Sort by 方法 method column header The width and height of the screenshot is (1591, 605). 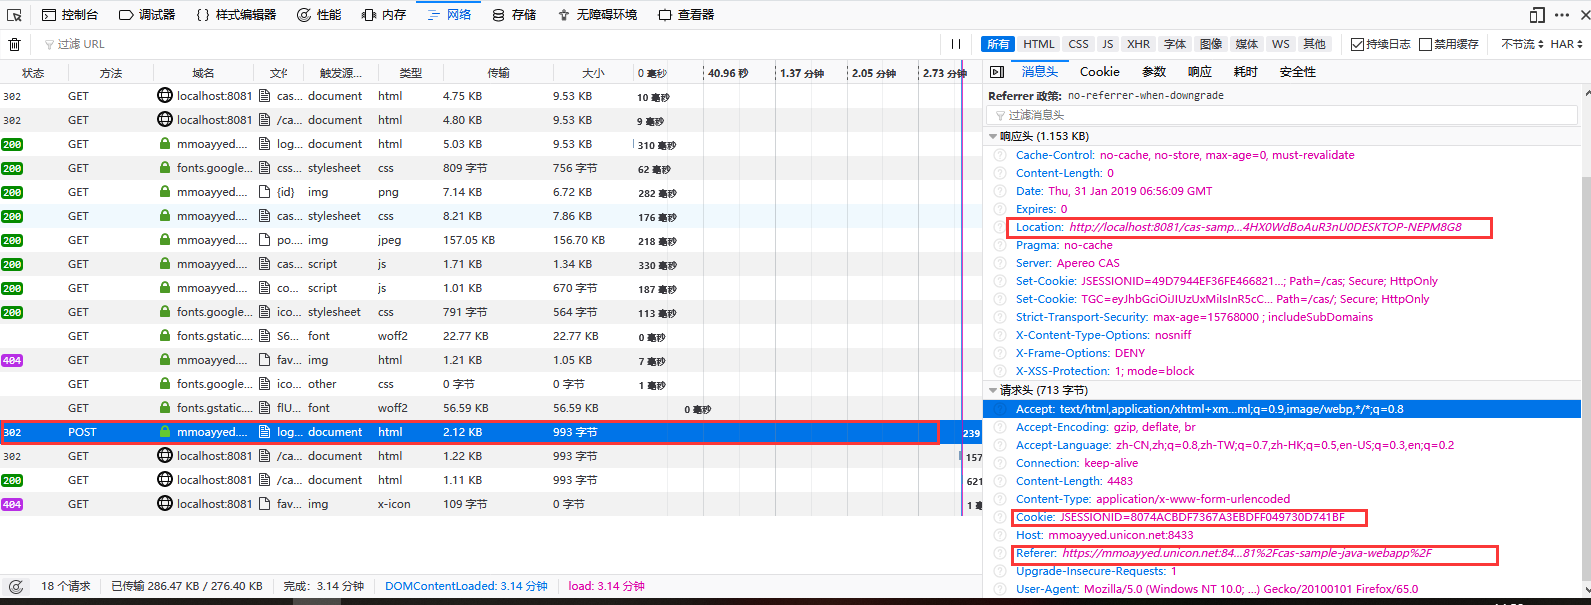tap(111, 73)
